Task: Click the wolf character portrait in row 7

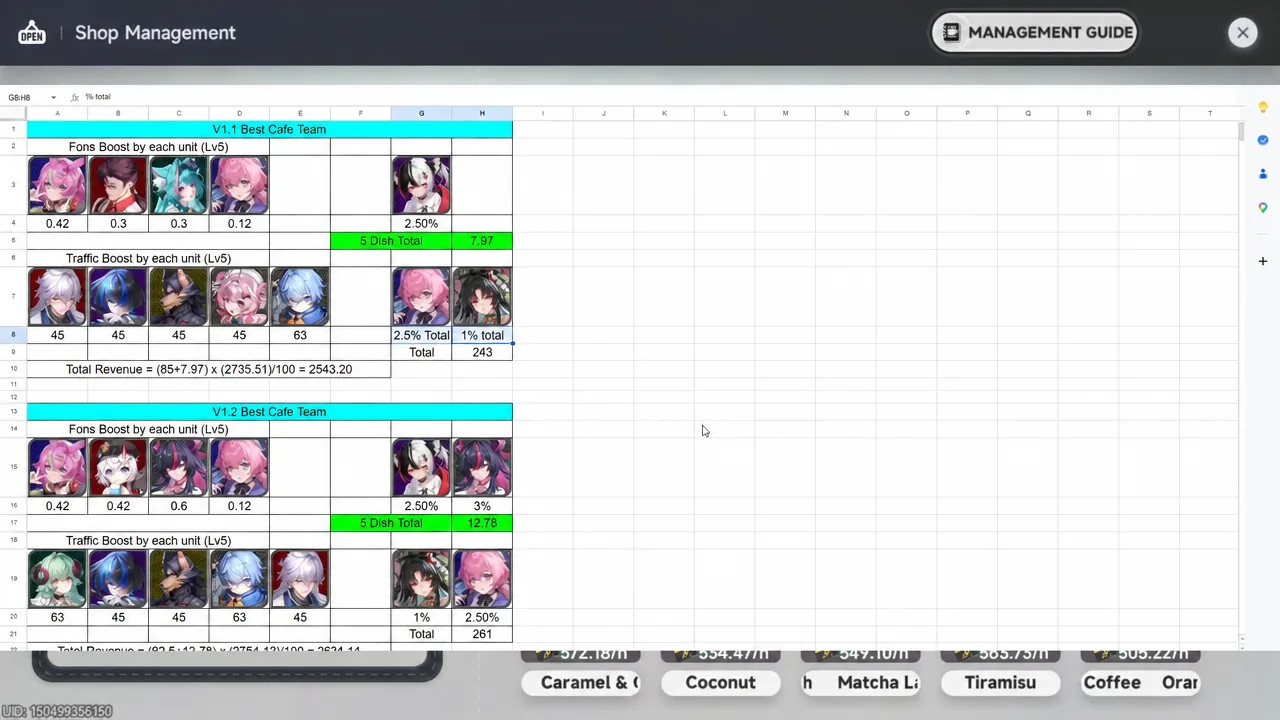Action: pyautogui.click(x=178, y=297)
